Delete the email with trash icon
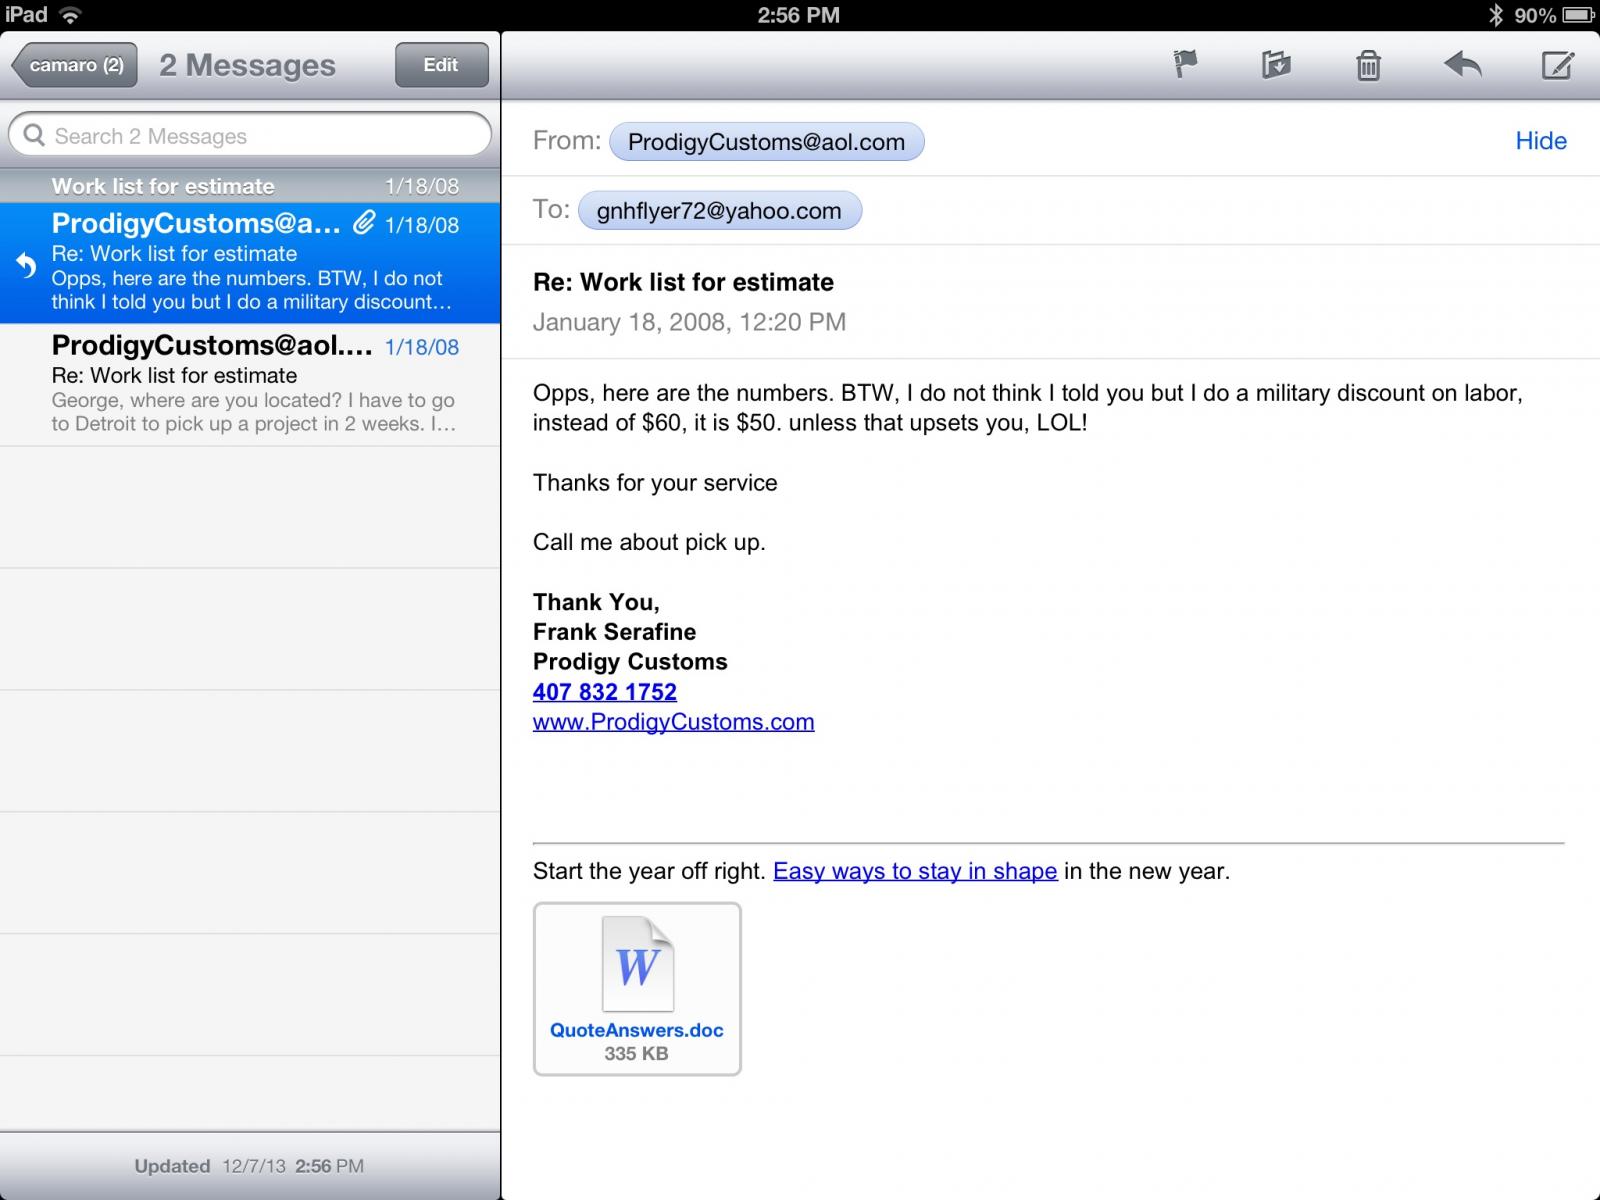1600x1200 pixels. click(1368, 66)
